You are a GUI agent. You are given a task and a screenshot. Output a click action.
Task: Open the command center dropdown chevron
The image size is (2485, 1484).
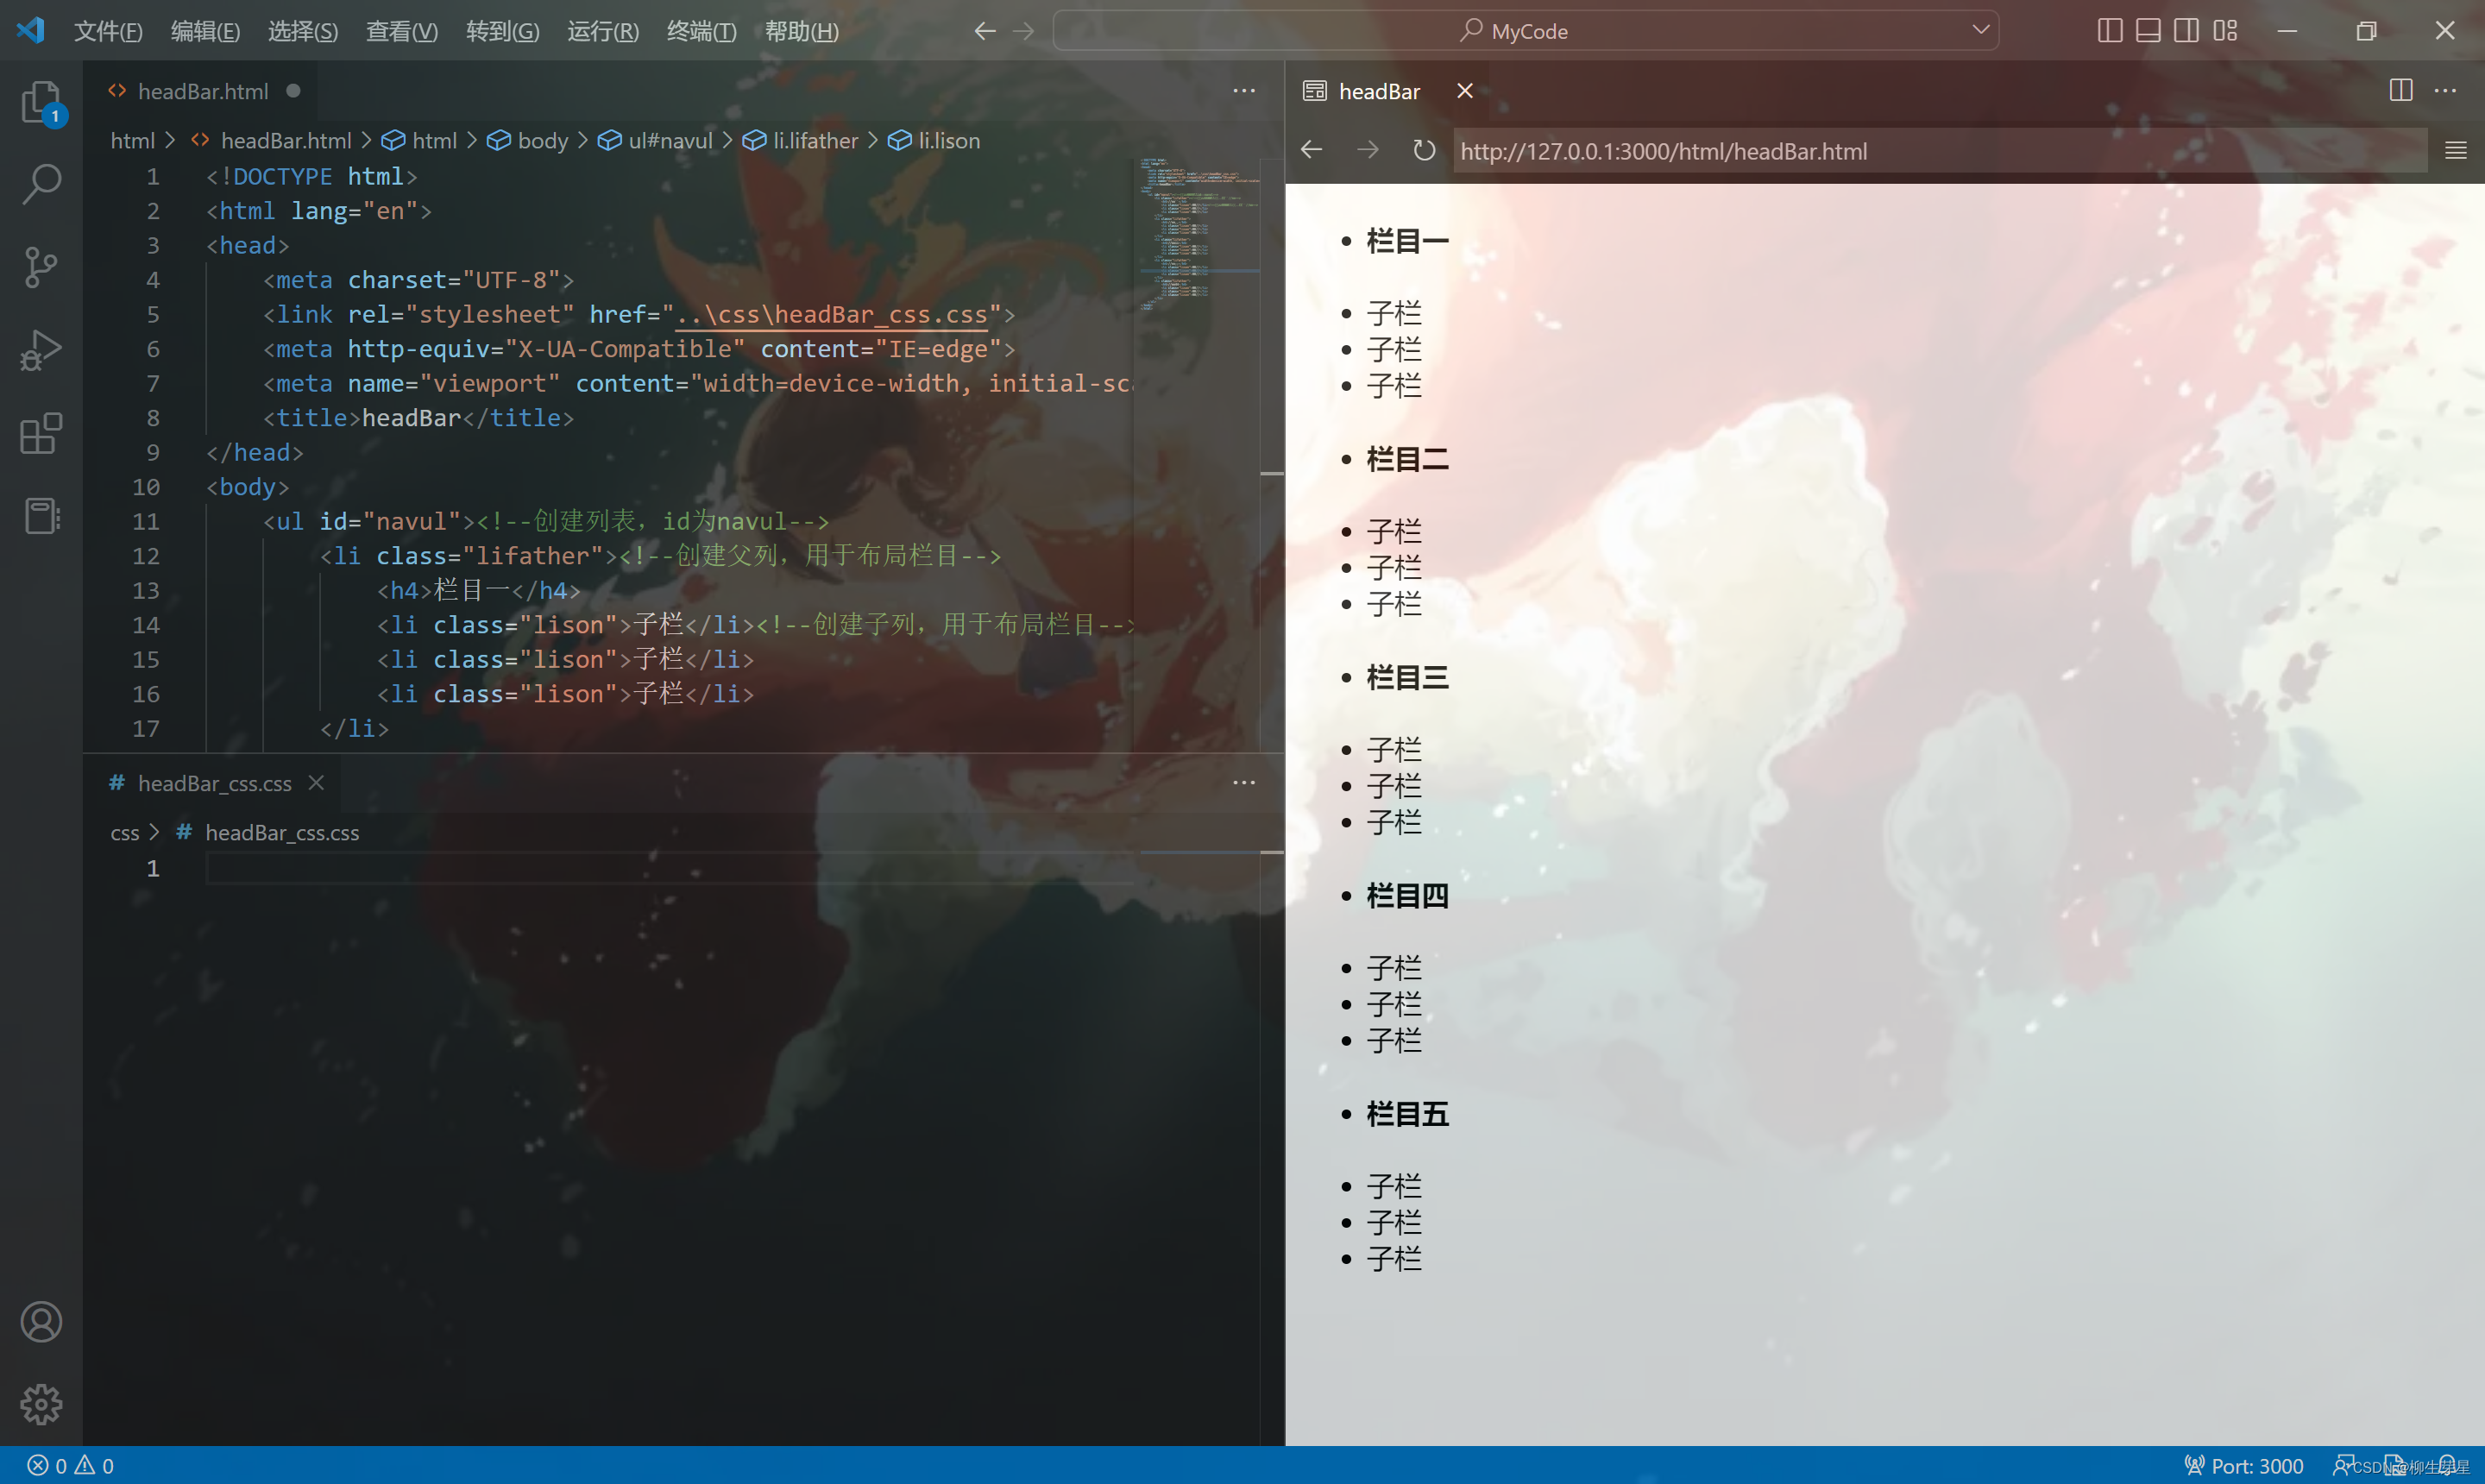pos(1980,31)
